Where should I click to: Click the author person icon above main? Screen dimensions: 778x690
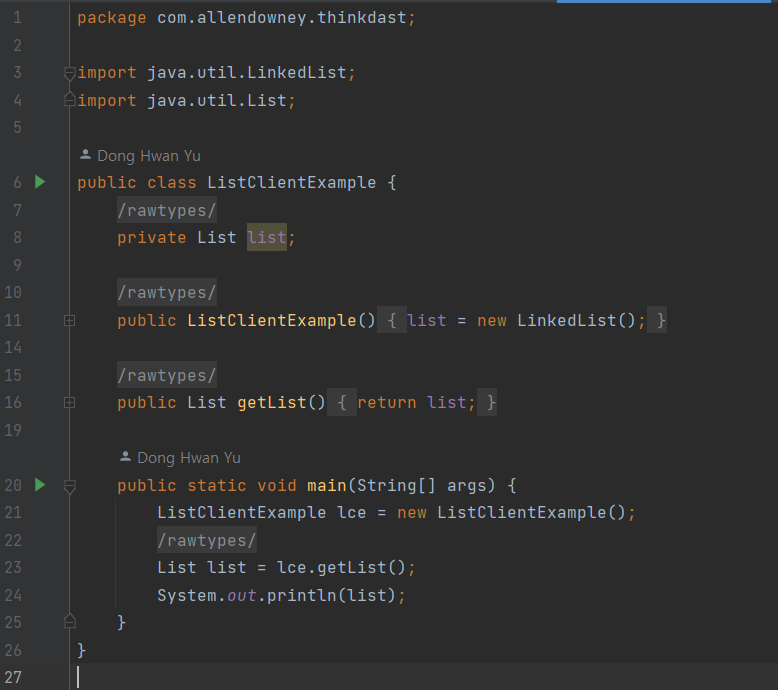125,456
